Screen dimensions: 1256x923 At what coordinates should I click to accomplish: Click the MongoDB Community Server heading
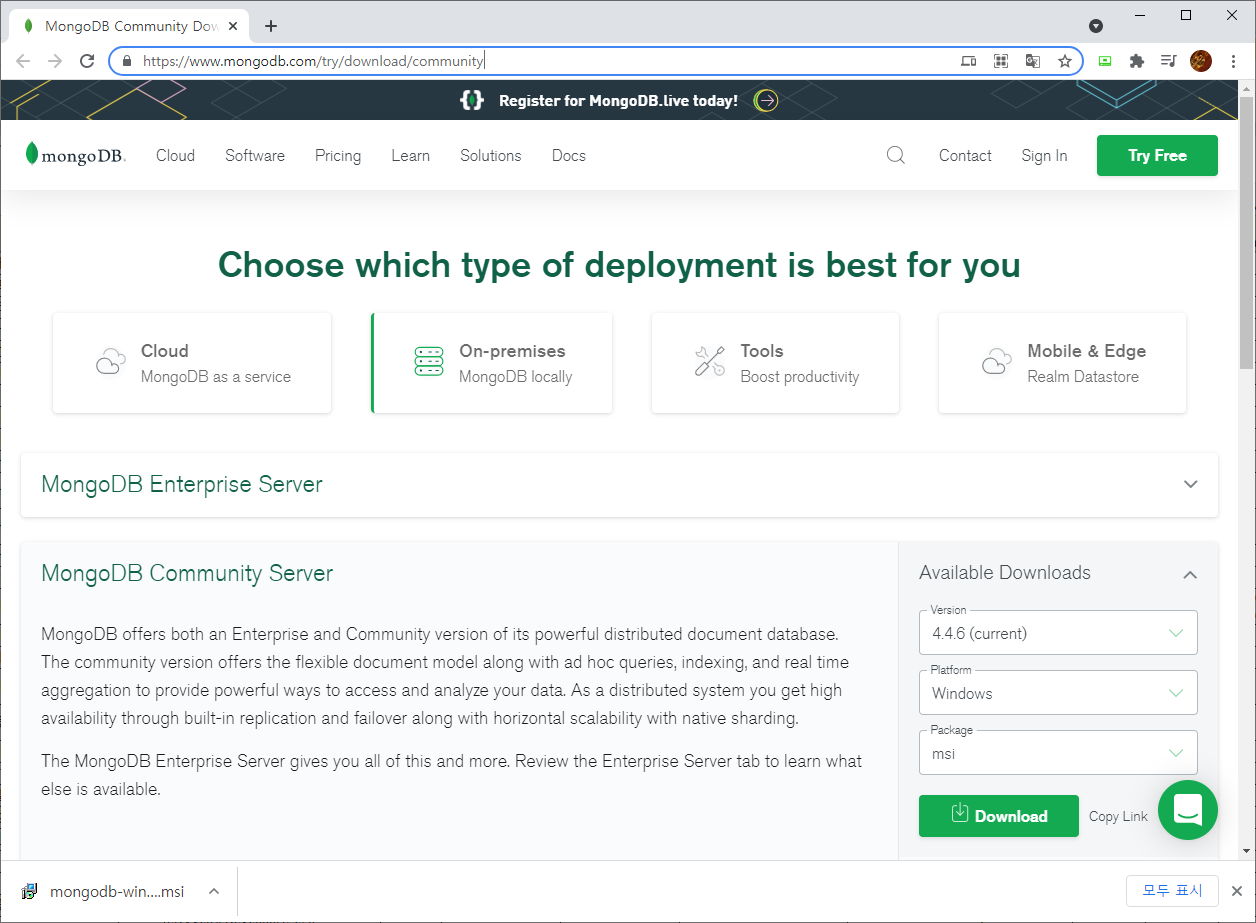pos(187,573)
